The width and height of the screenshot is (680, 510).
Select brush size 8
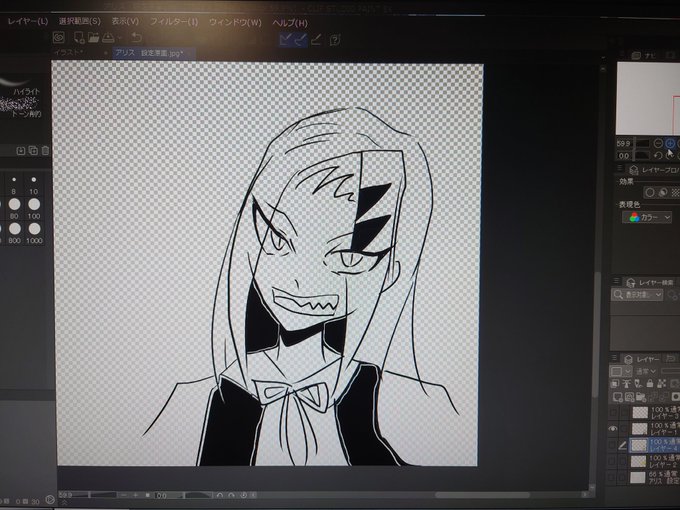coord(14,185)
